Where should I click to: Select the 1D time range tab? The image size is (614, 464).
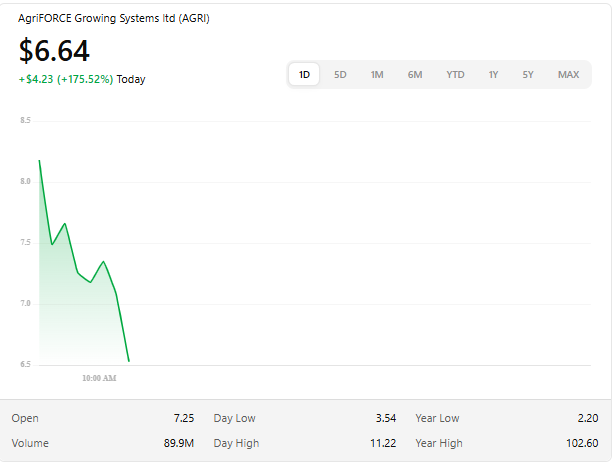[304, 74]
